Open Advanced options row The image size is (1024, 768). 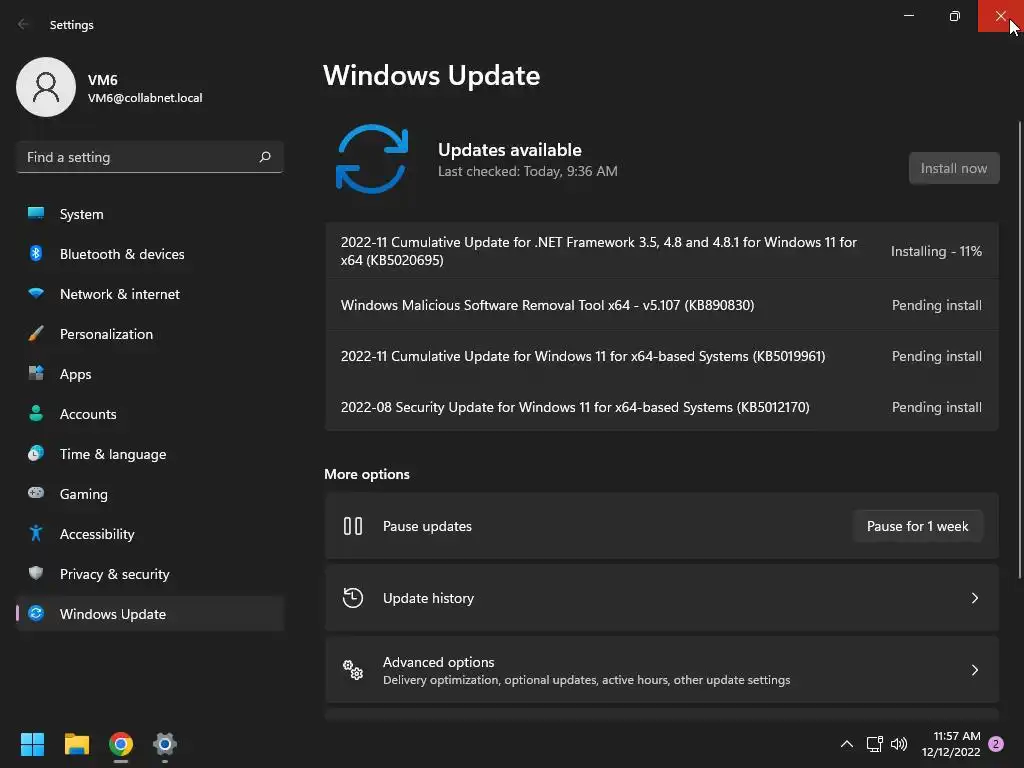pyautogui.click(x=662, y=669)
